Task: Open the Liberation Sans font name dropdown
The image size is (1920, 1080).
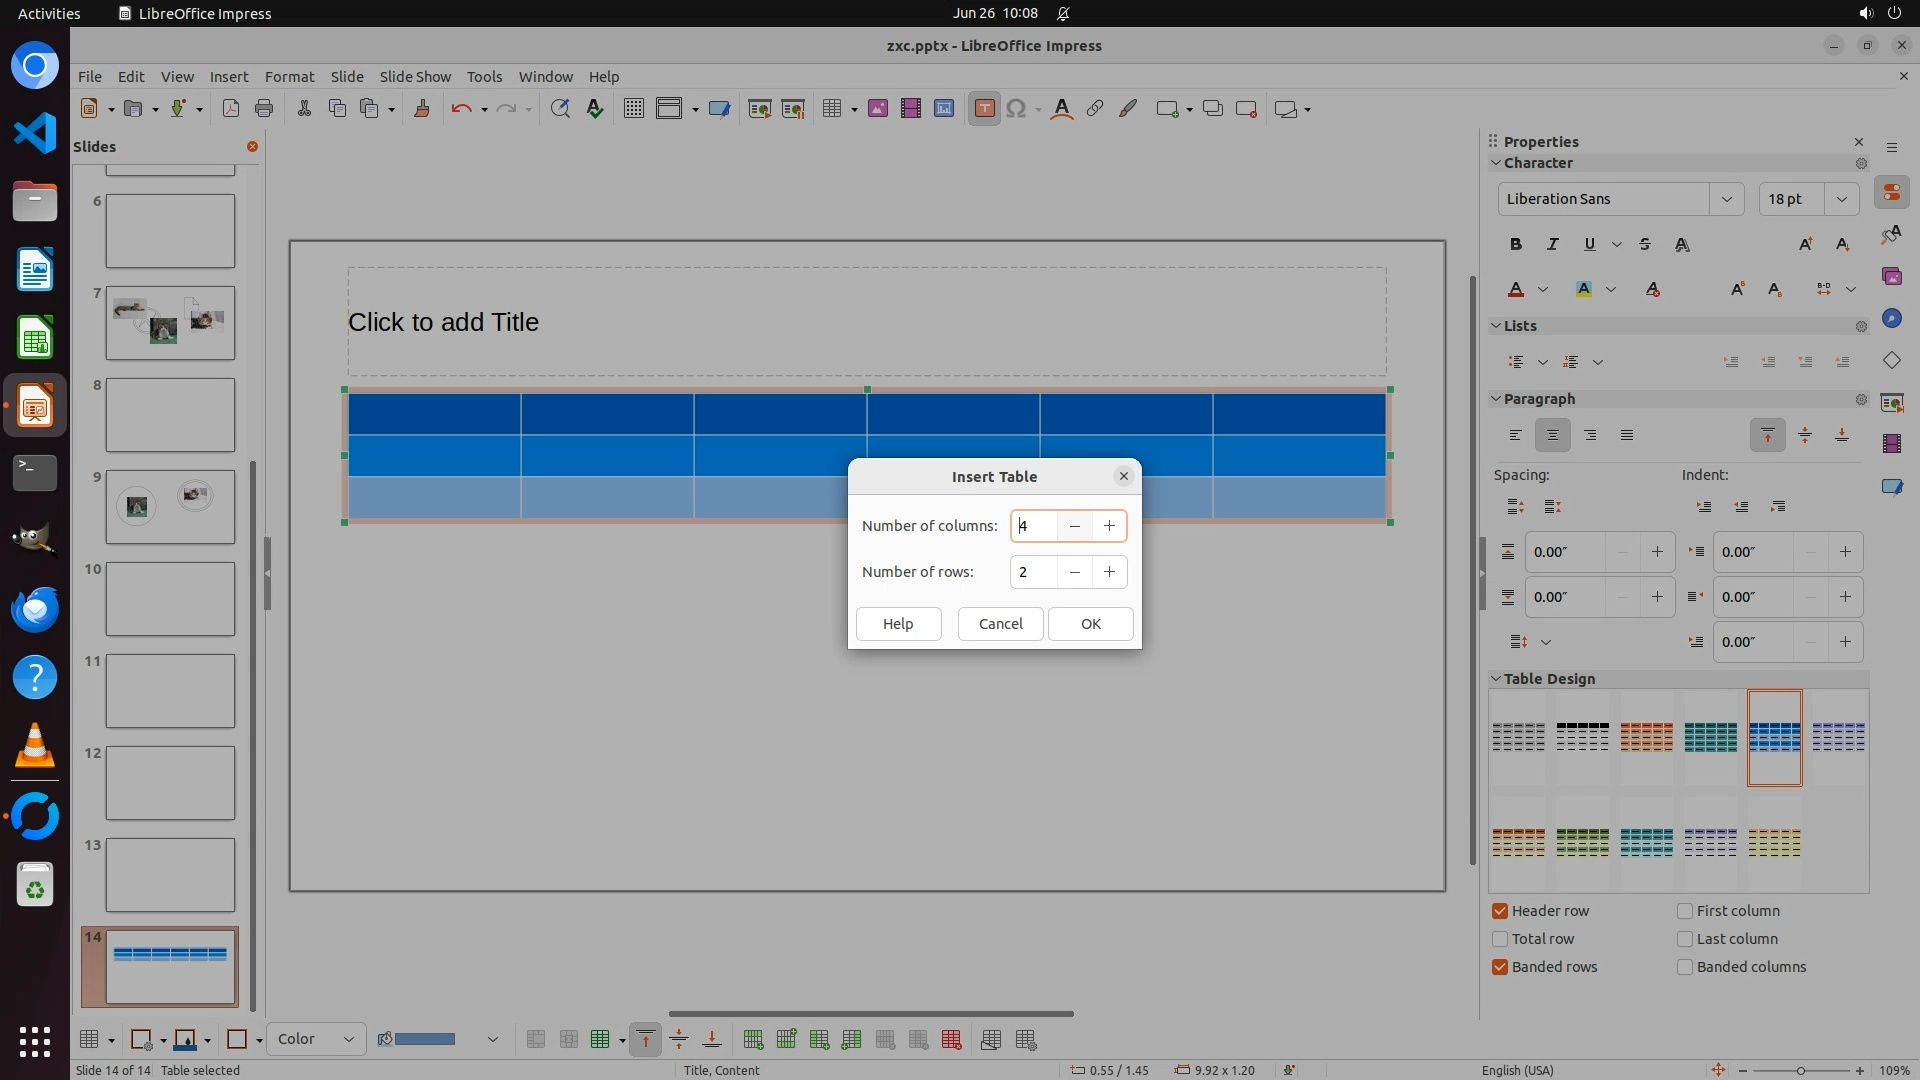Action: 1726,199
